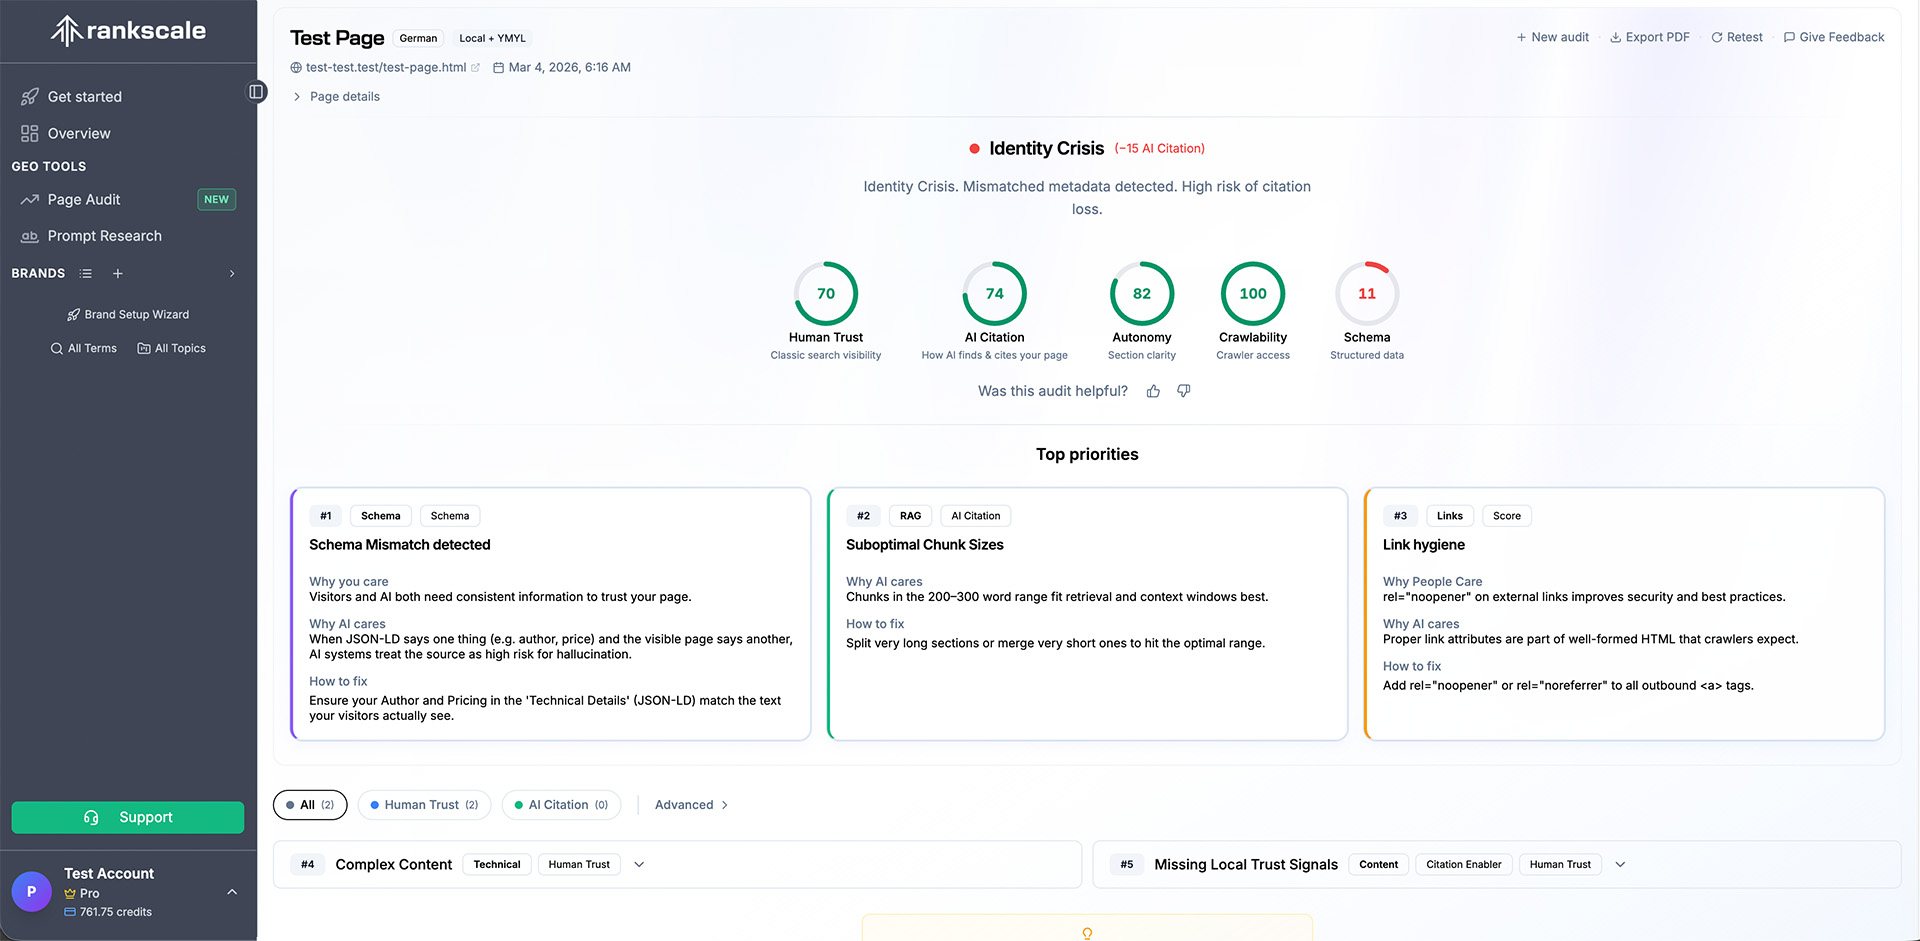The image size is (1920, 941).
Task: Click the Test Account avatar
Action: pyautogui.click(x=31, y=892)
